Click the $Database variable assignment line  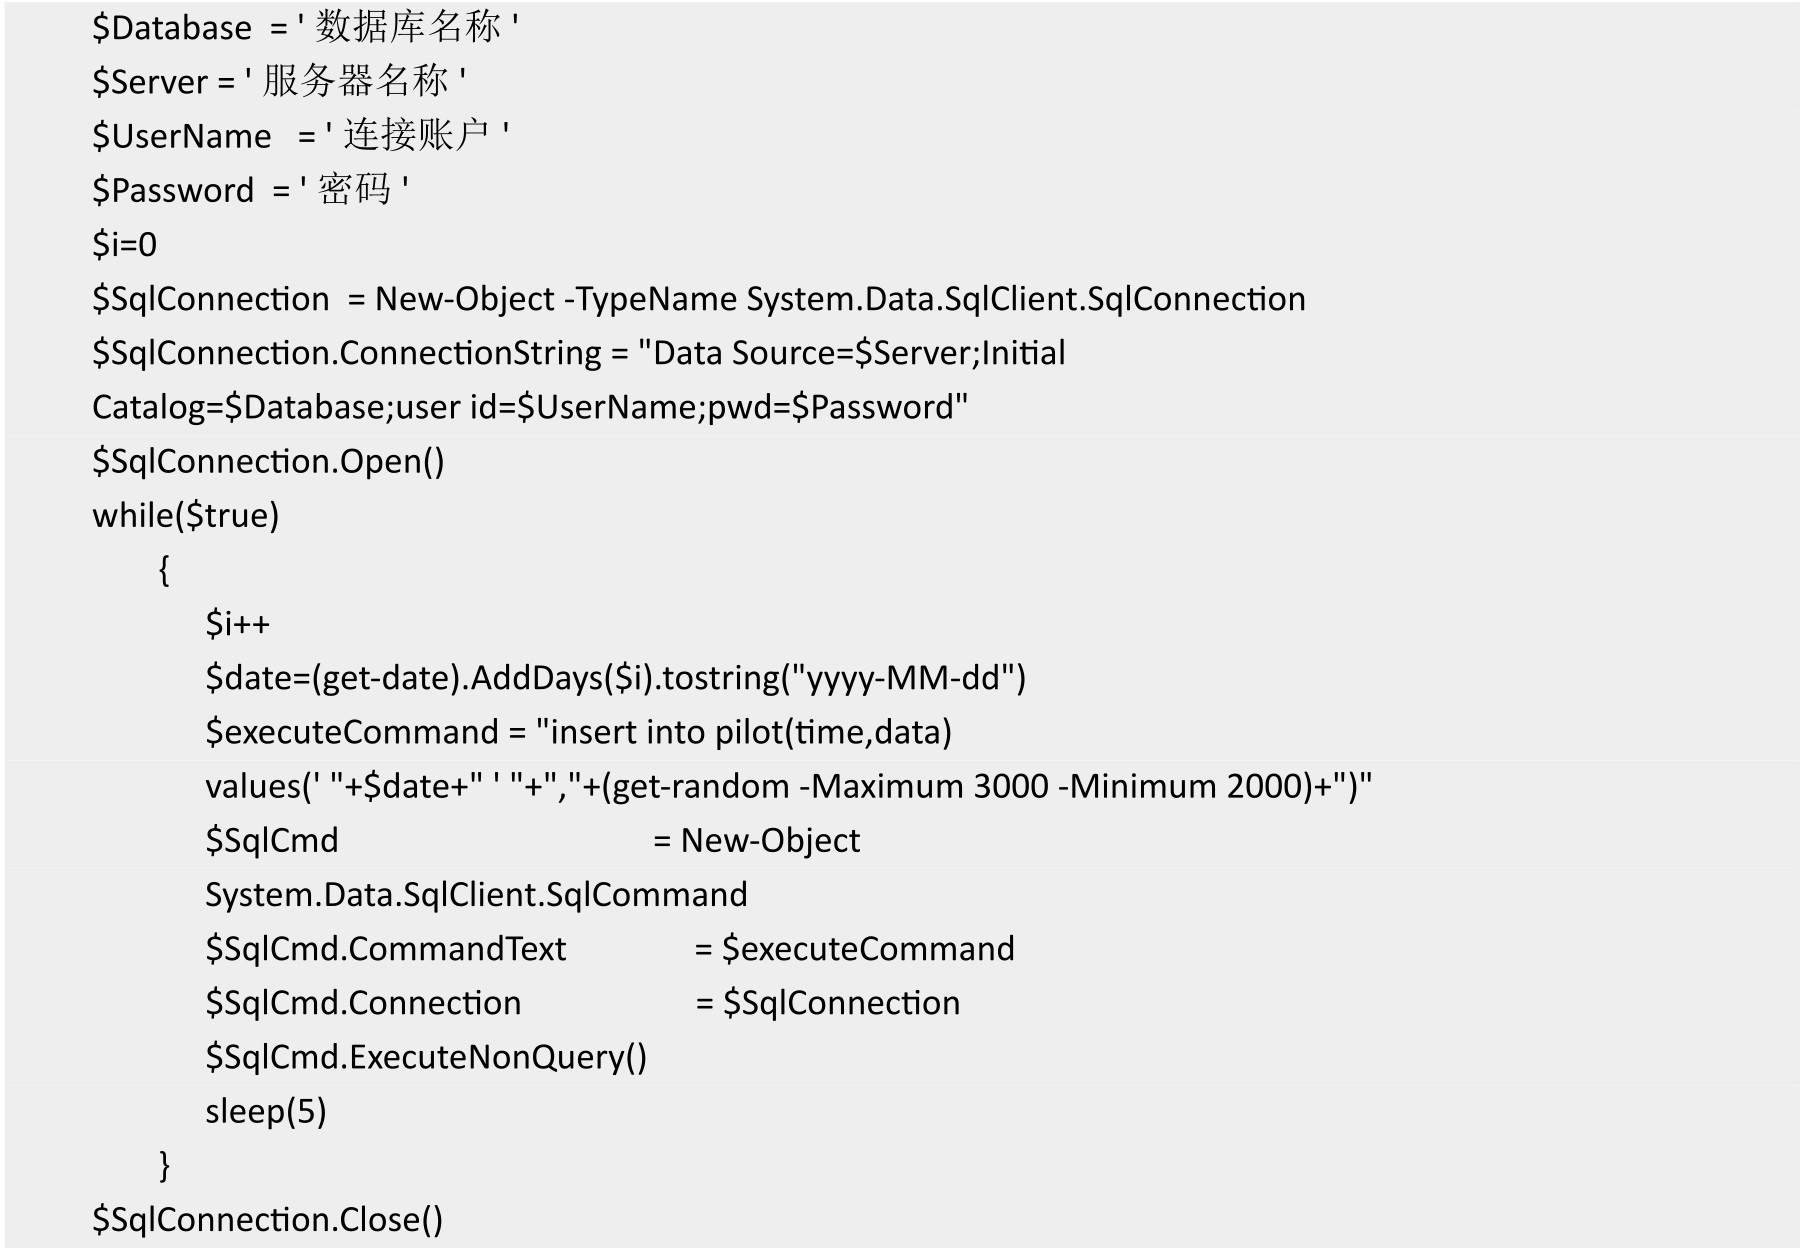click(306, 28)
